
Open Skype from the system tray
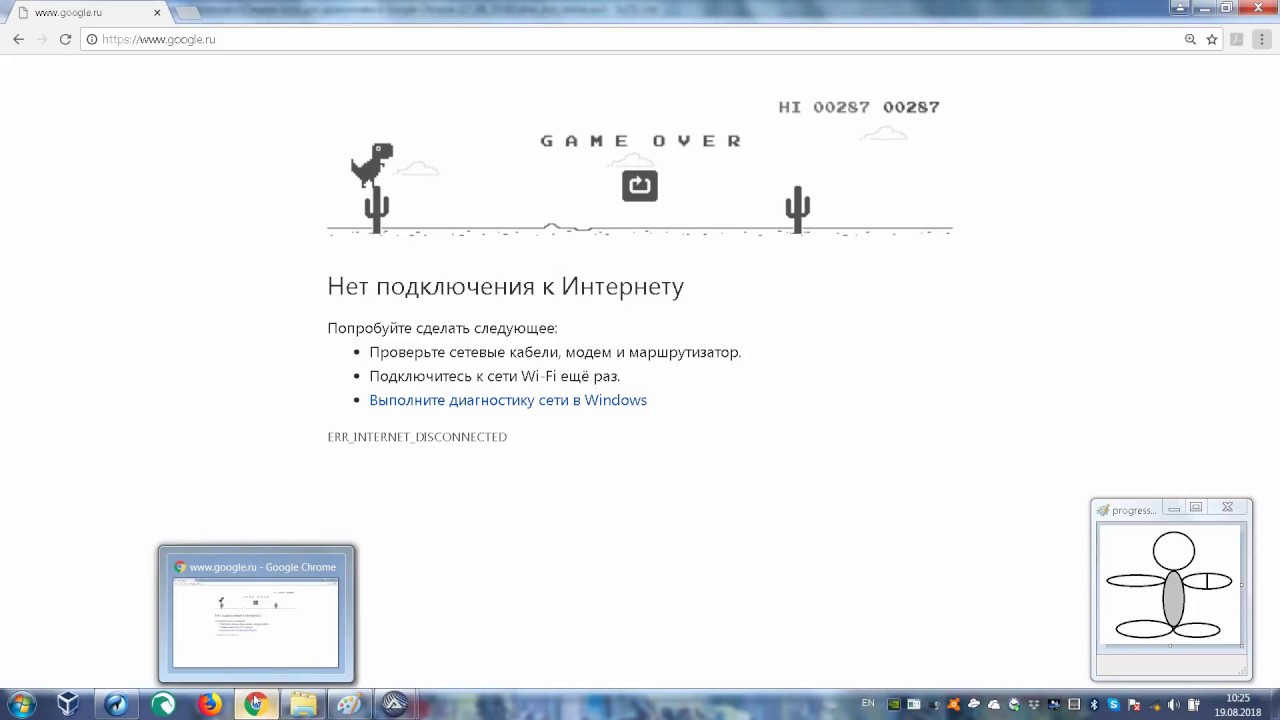pos(1113,704)
